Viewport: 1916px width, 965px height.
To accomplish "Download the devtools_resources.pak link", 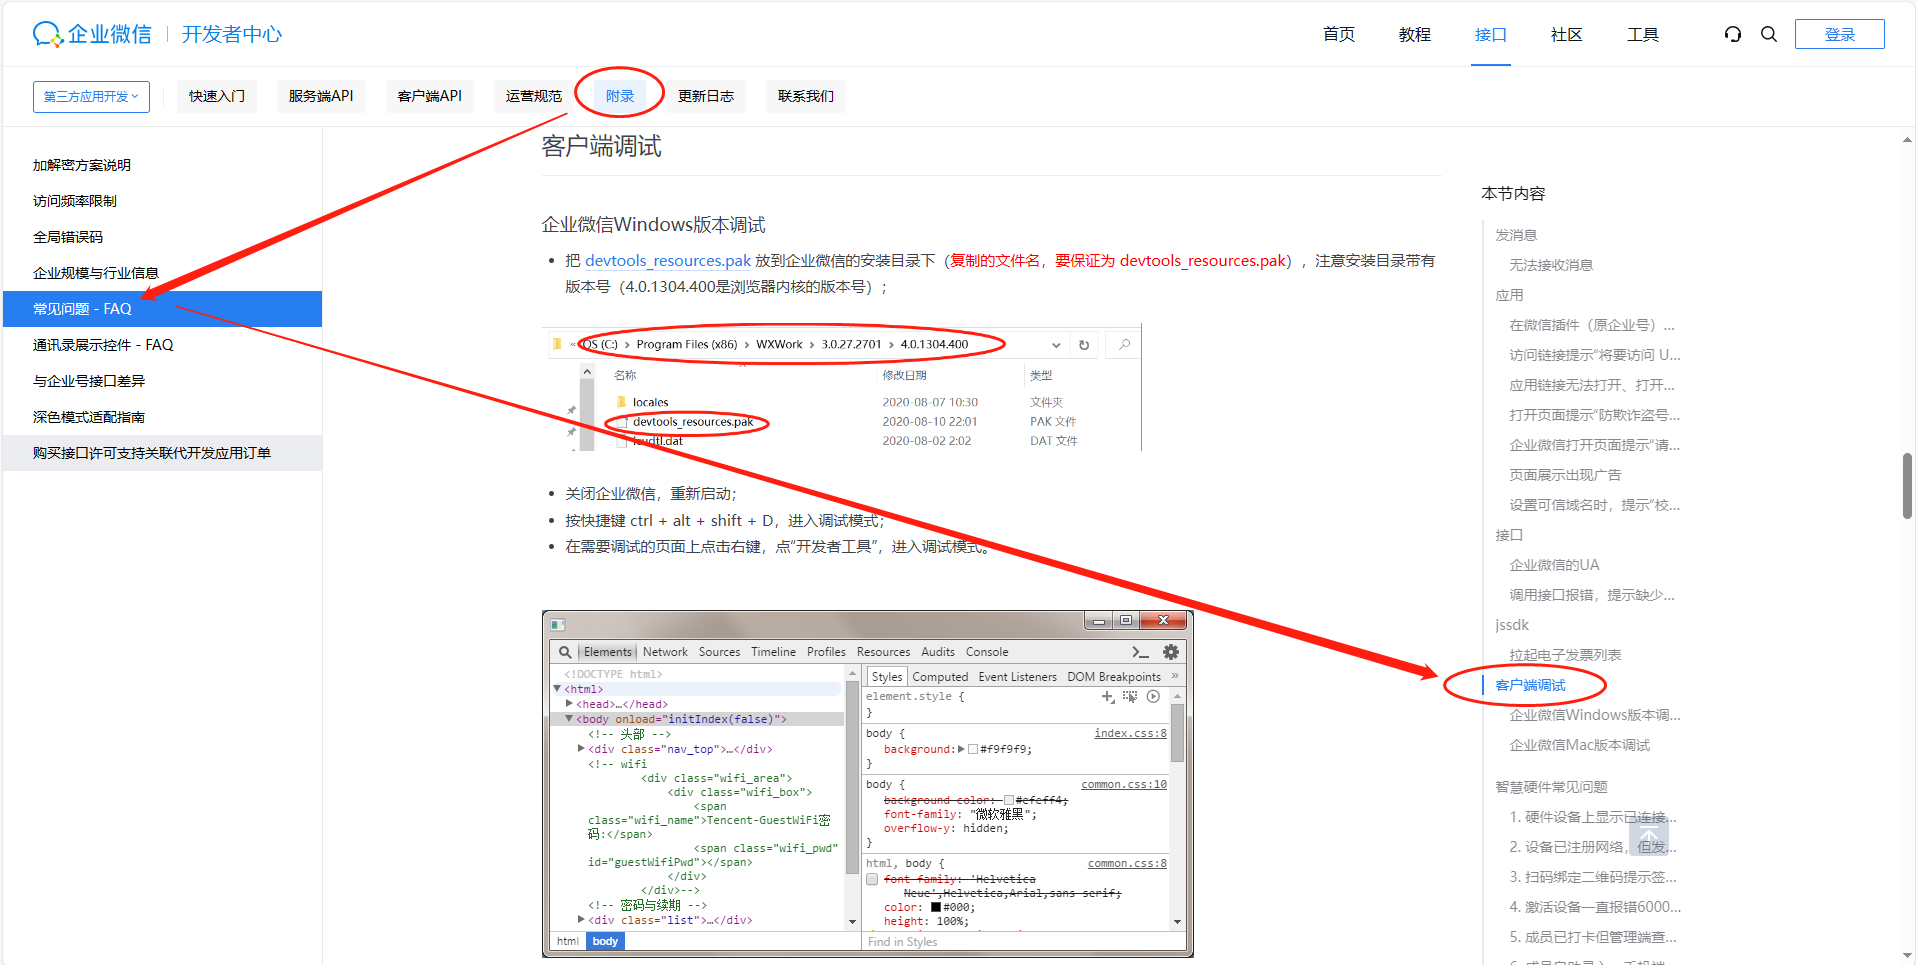I will [668, 261].
